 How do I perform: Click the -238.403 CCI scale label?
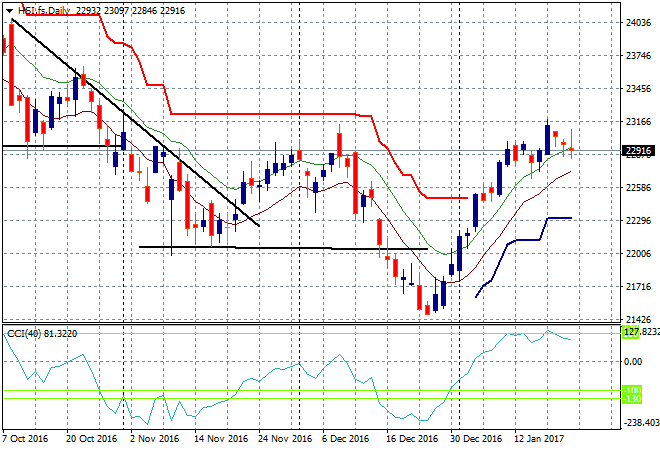click(x=642, y=423)
